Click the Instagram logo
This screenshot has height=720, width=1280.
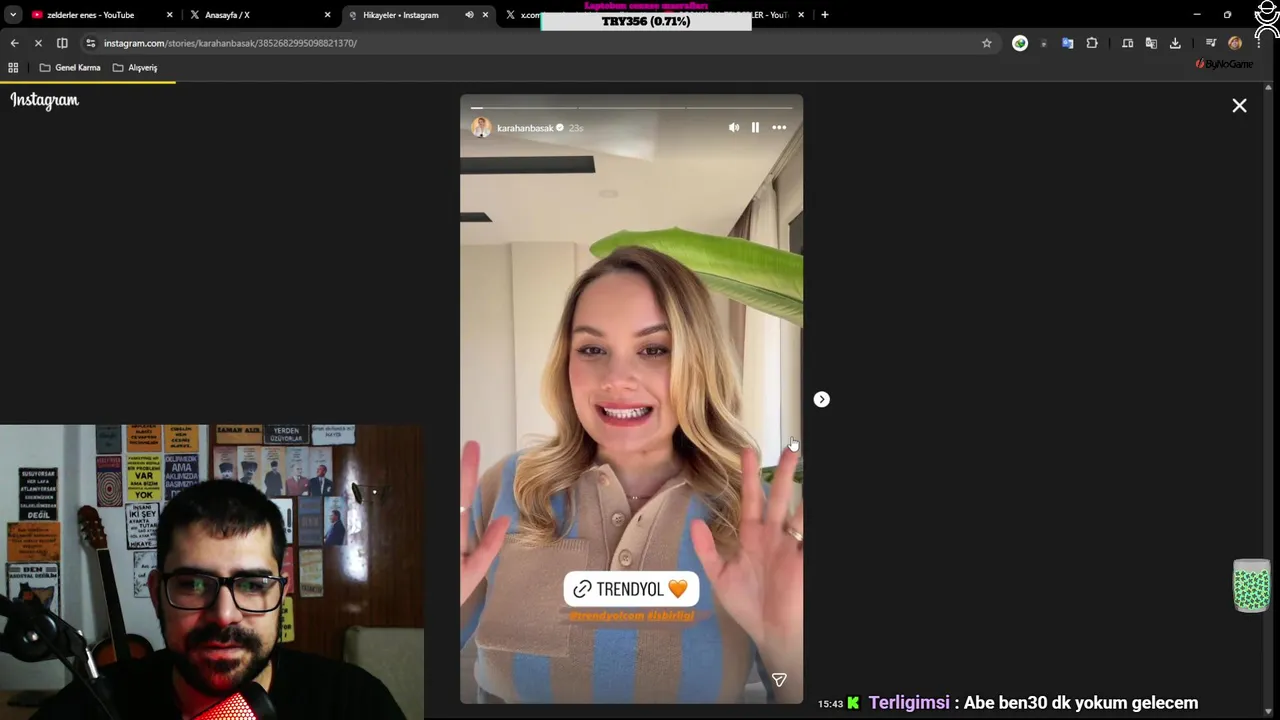pyautogui.click(x=44, y=100)
